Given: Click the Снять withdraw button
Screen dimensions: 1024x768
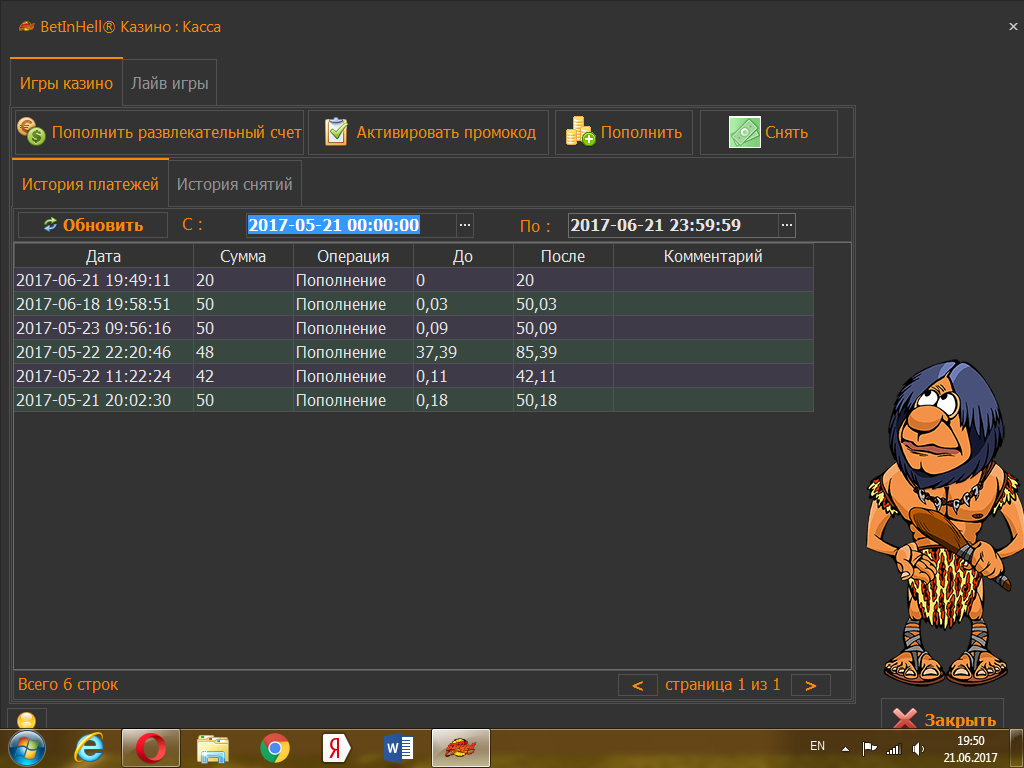Looking at the screenshot, I should click(x=769, y=132).
